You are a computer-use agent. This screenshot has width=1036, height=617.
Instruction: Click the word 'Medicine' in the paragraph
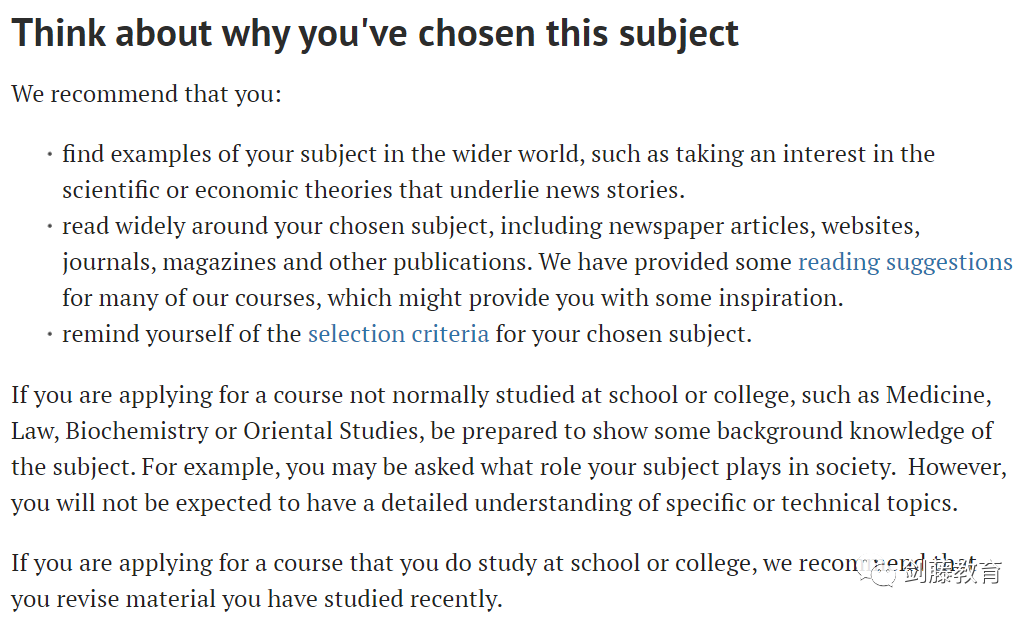click(x=936, y=395)
